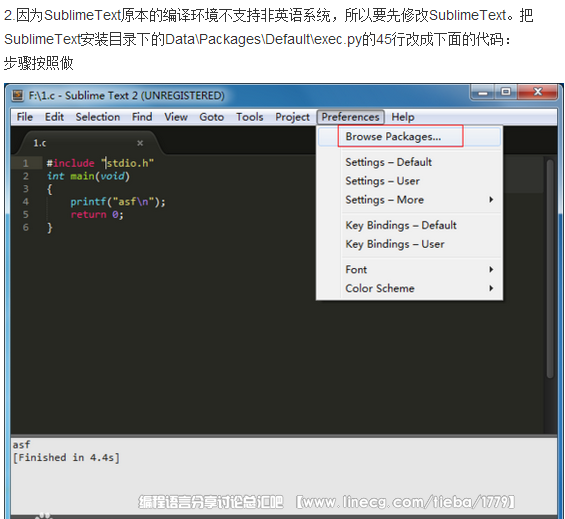Open the Project menu

292,117
